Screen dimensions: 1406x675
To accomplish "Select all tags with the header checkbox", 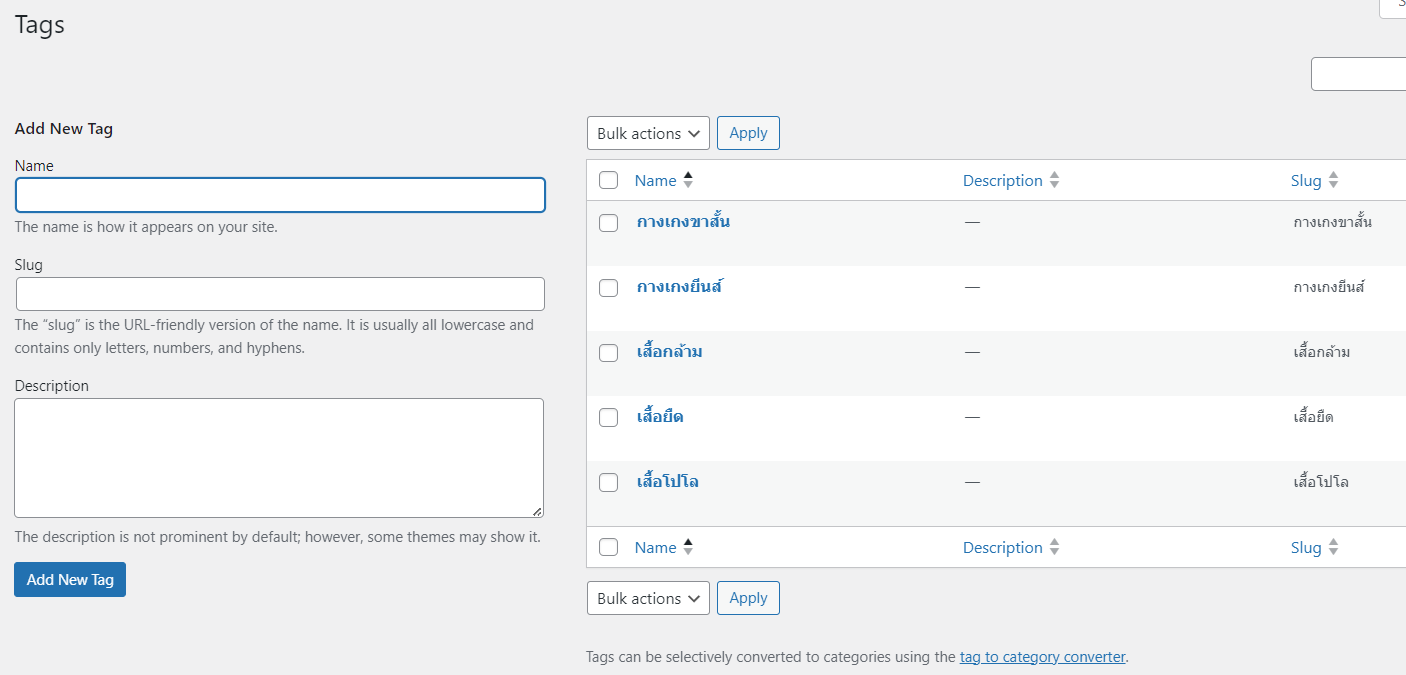I will 608,180.
